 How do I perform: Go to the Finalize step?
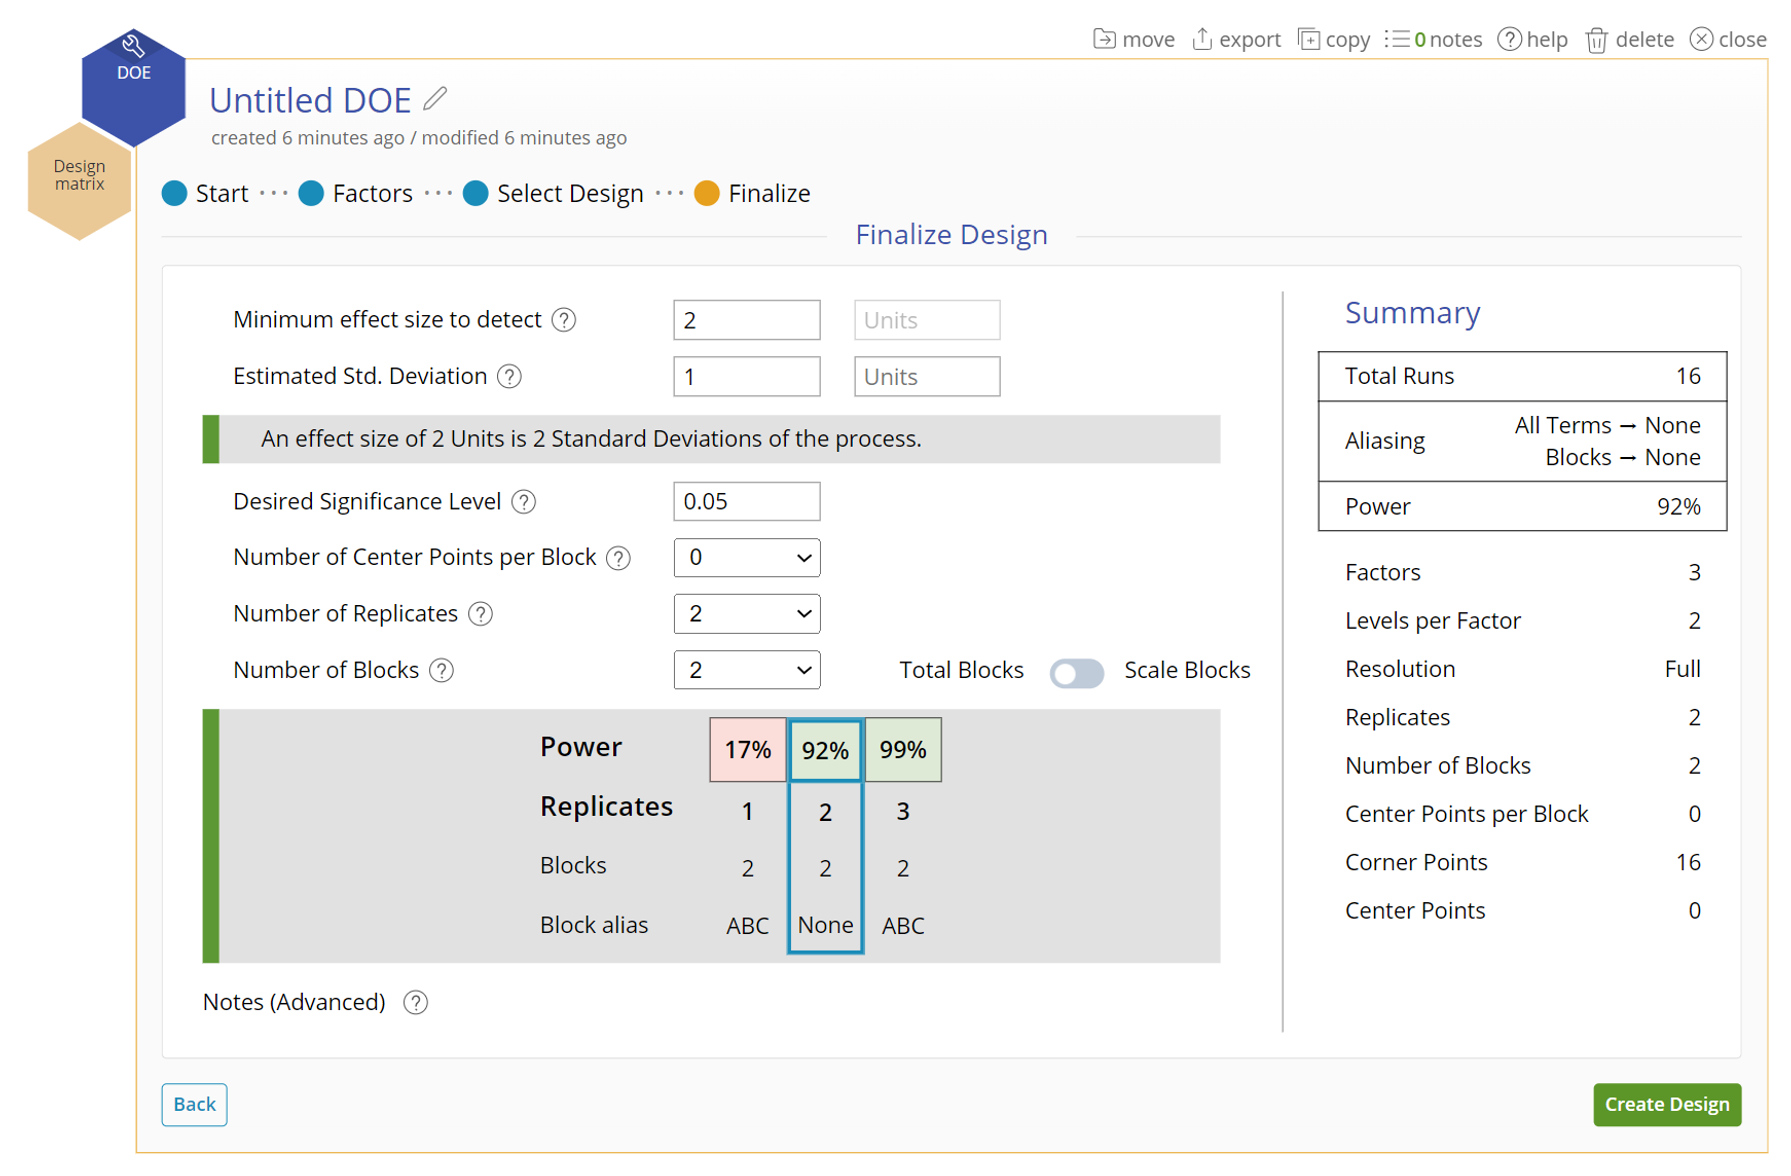pyautogui.click(x=752, y=193)
